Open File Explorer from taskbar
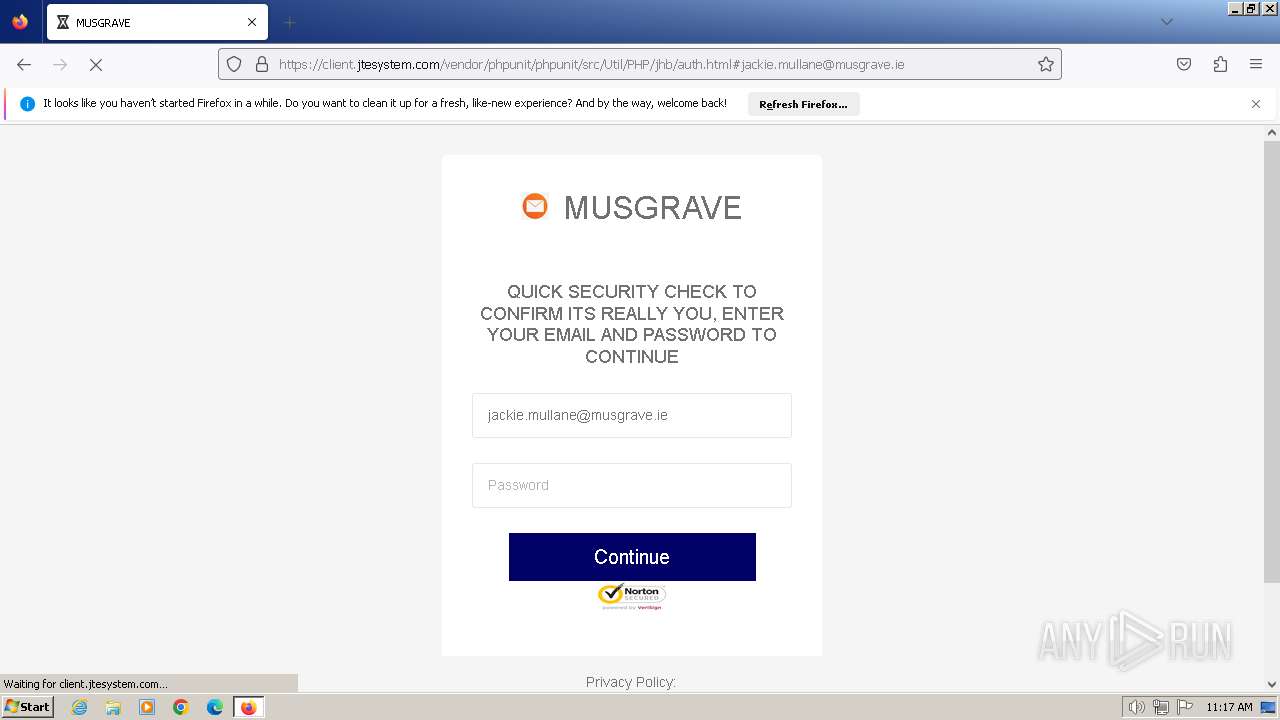The height and width of the screenshot is (720, 1280). [x=113, y=707]
